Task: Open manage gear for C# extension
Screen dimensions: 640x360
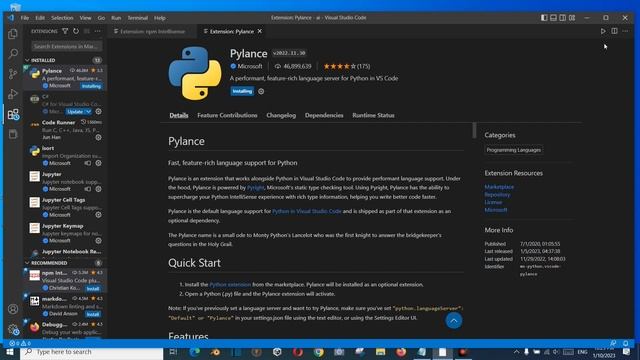Action: [98, 111]
